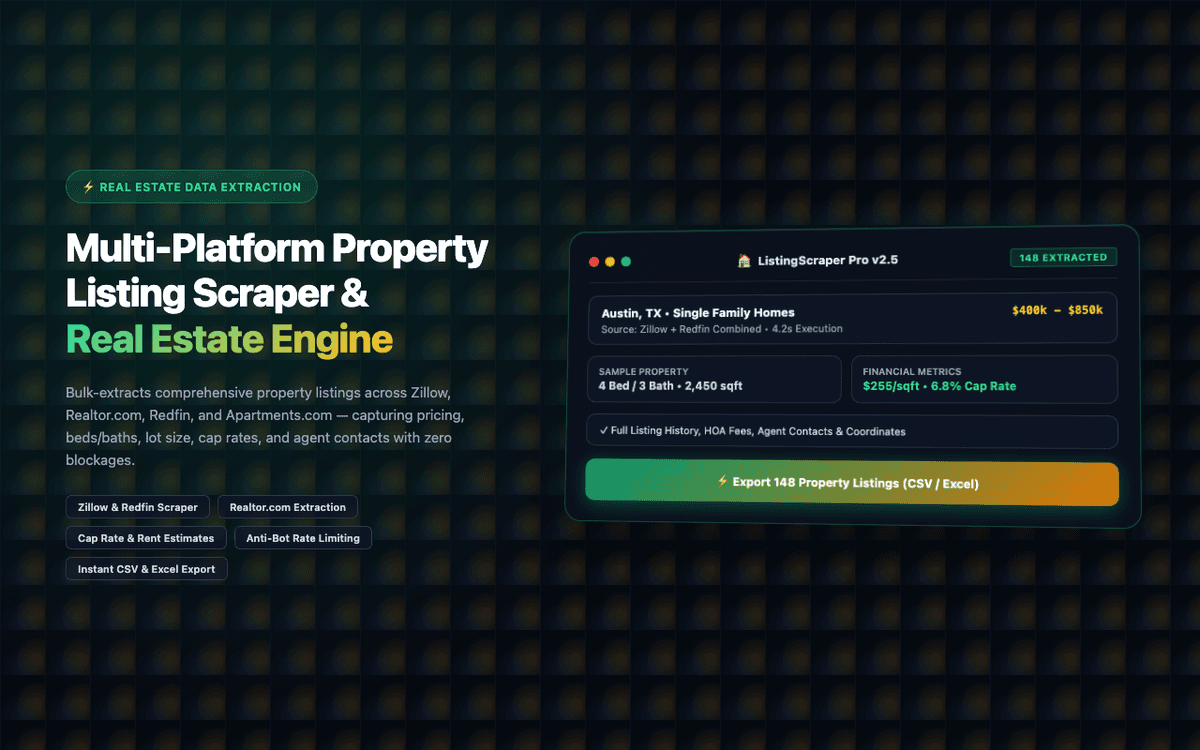1200x750 pixels.
Task: Click the yellow window dot in ListingScraper
Action: tap(610, 261)
